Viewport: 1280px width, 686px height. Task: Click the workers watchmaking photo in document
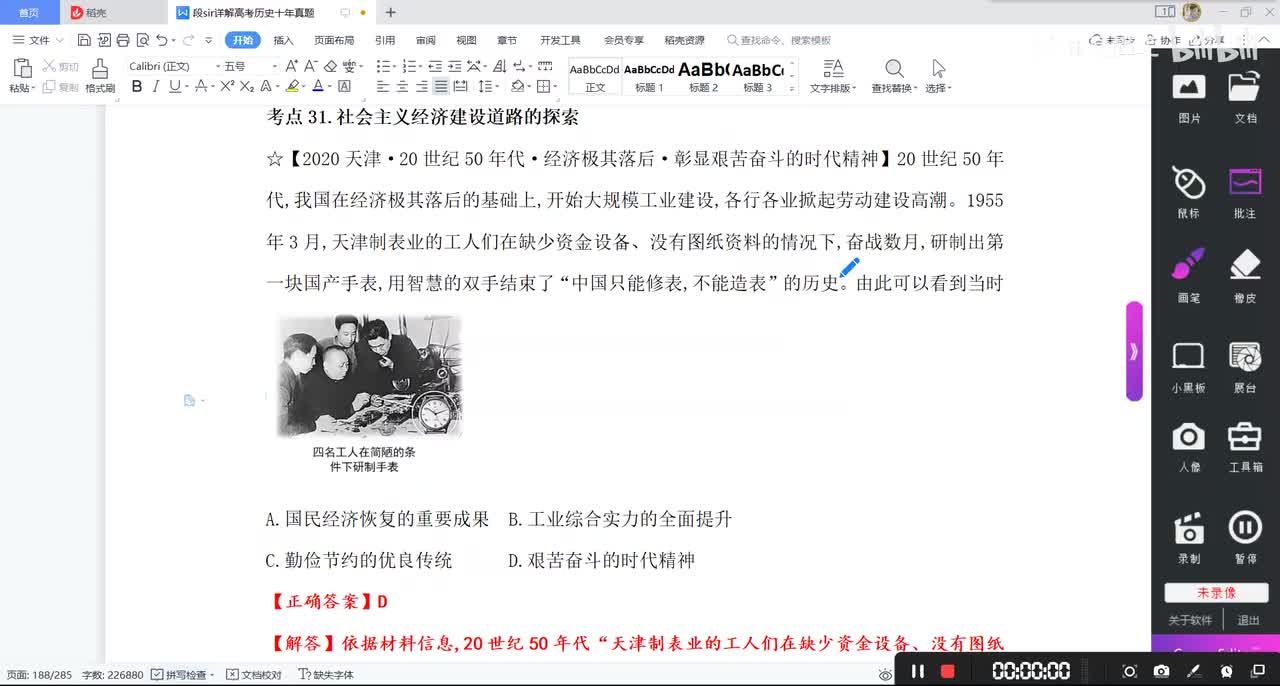tap(370, 376)
